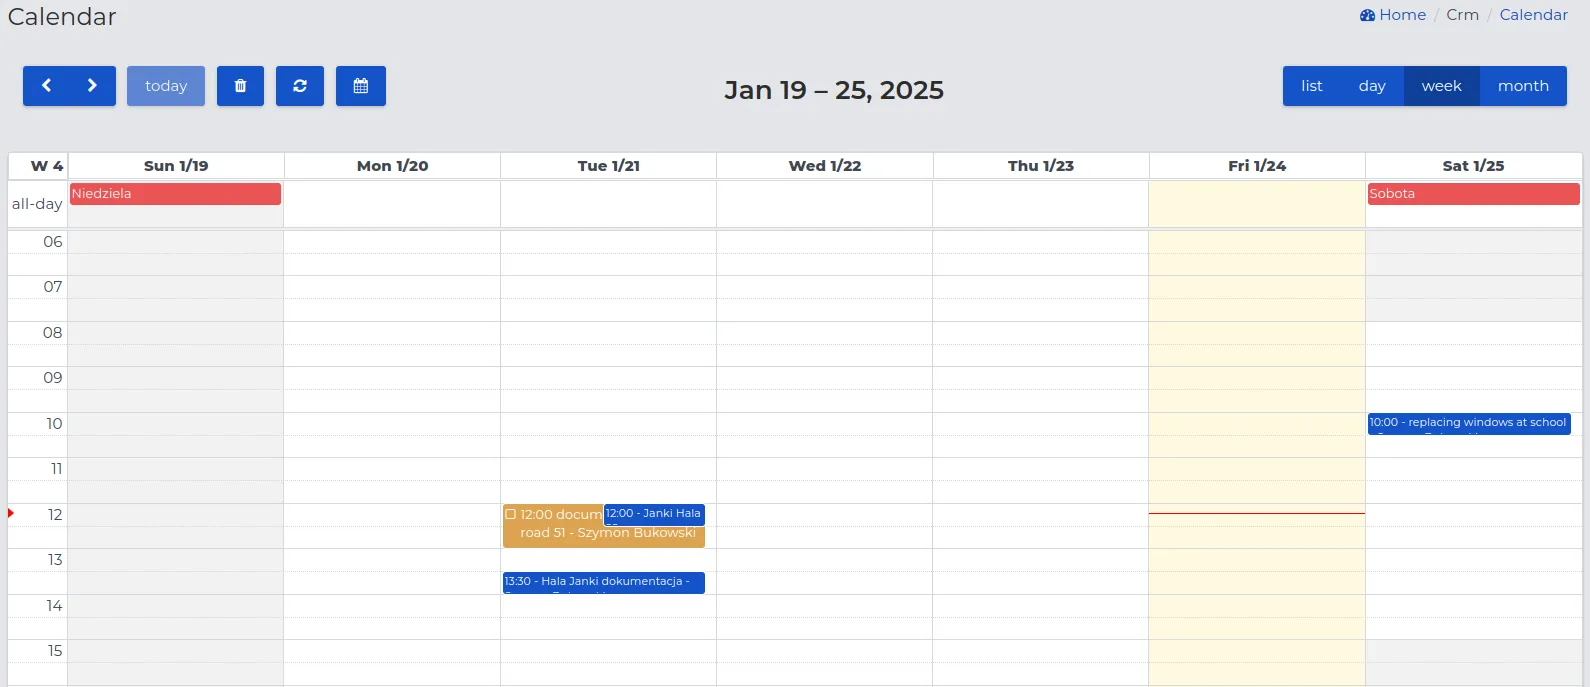Go to previous week with left chevron

coord(46,86)
